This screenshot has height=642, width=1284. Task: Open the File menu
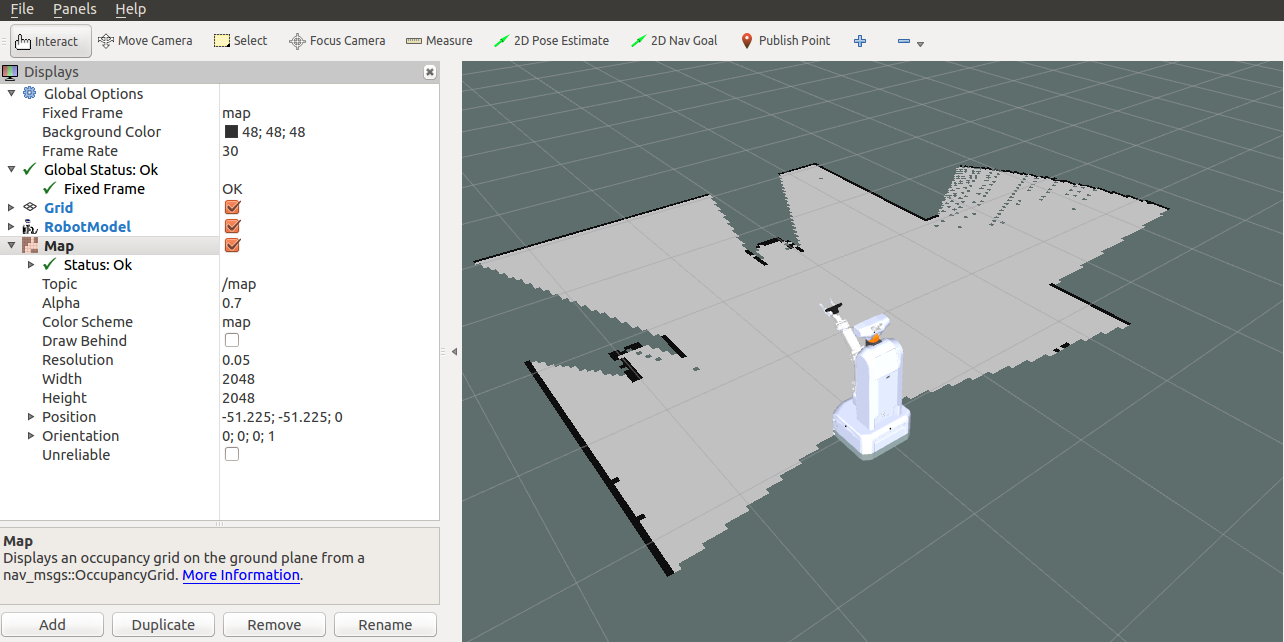pos(22,9)
